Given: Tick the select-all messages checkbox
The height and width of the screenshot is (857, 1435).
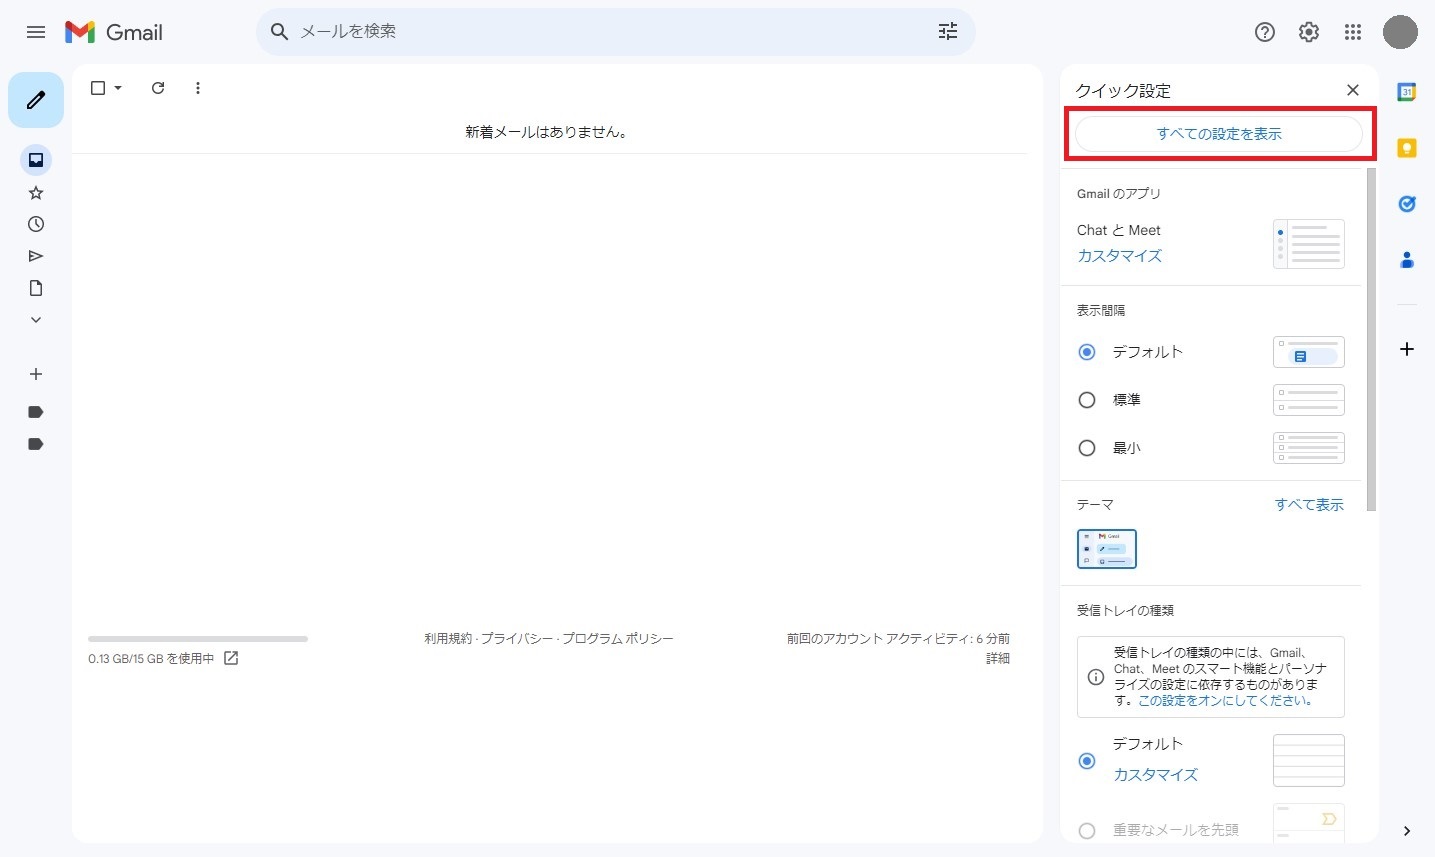Looking at the screenshot, I should click(98, 88).
